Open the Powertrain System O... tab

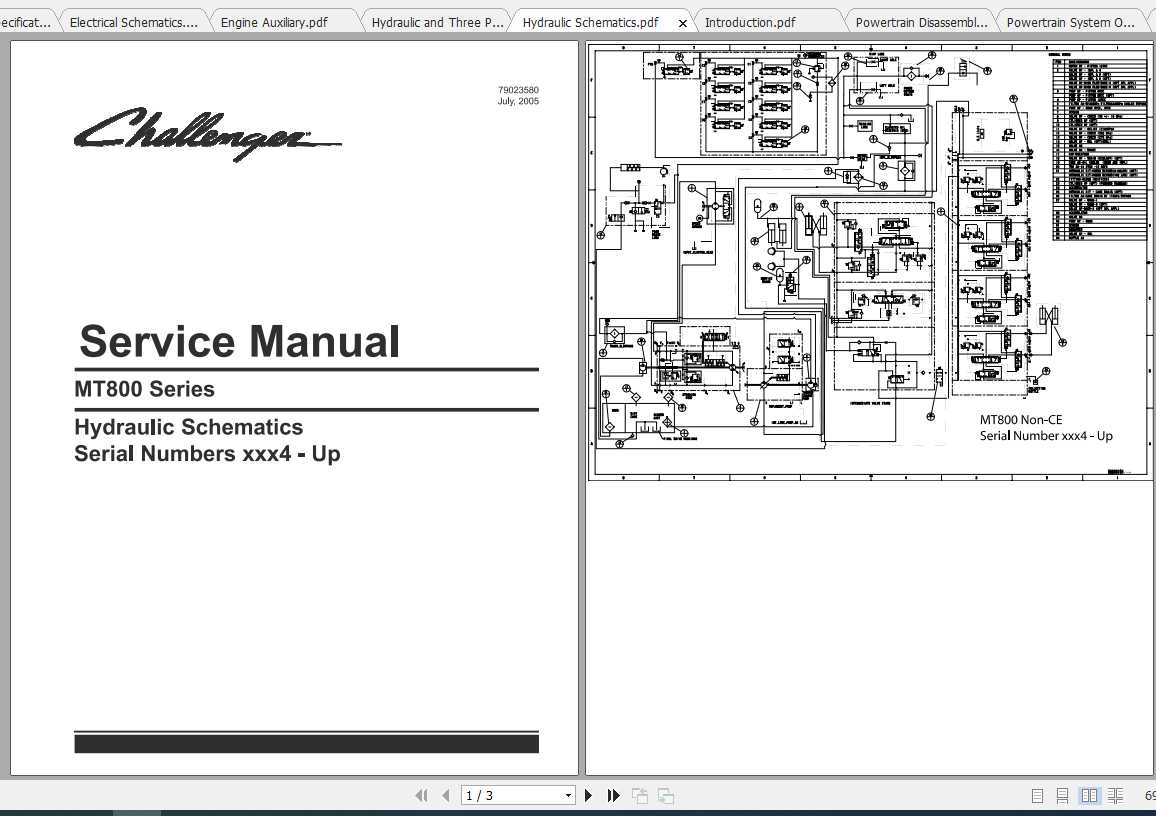(x=1070, y=23)
